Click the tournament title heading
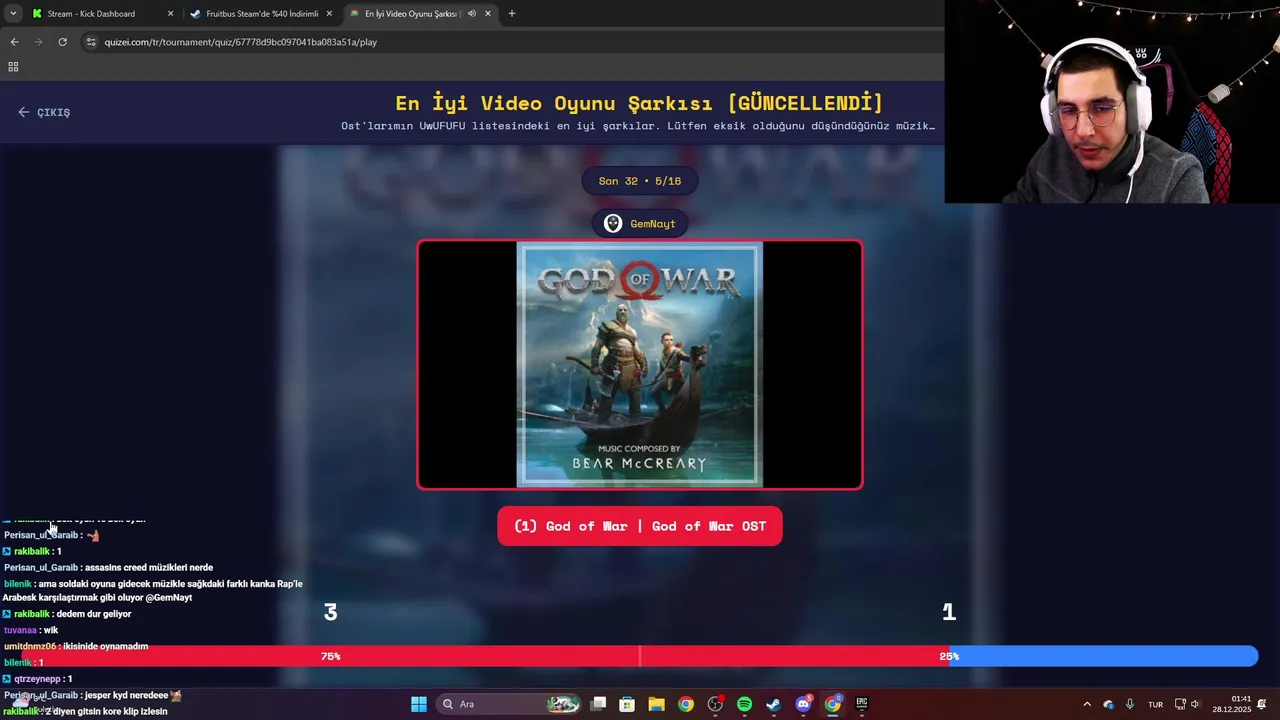This screenshot has height=720, width=1280. click(640, 103)
